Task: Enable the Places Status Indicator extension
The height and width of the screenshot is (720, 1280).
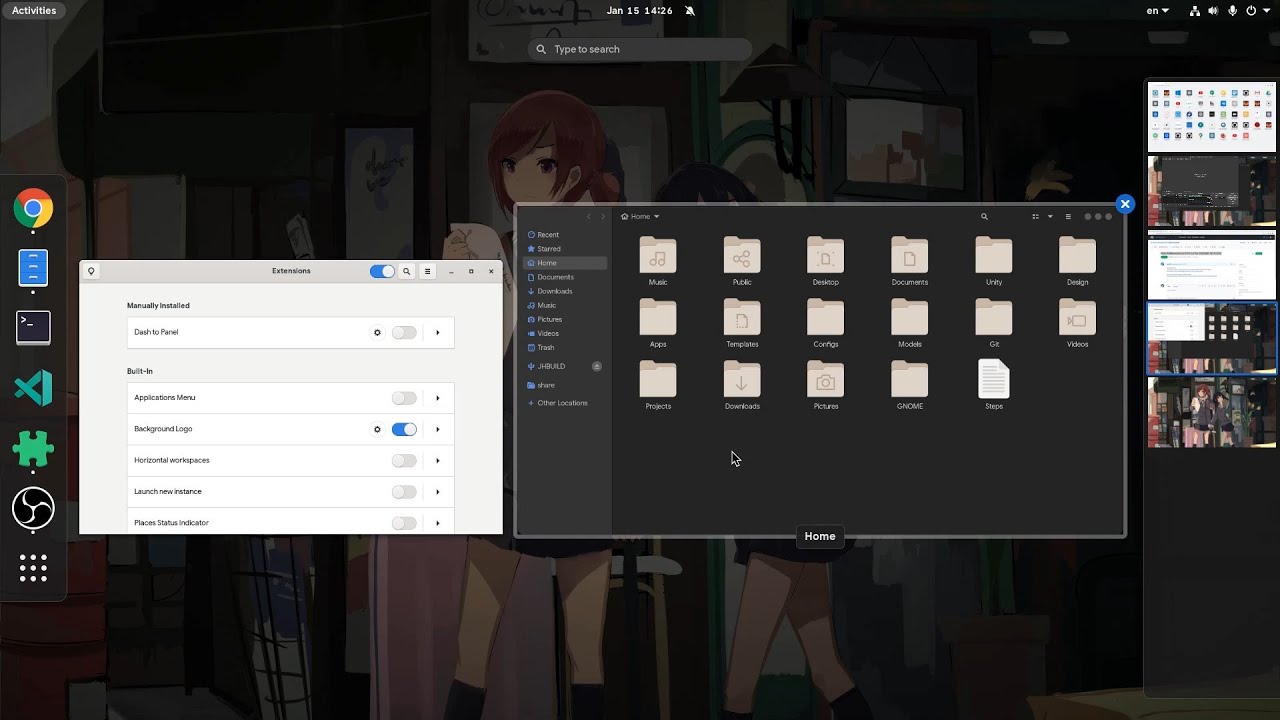Action: click(404, 523)
